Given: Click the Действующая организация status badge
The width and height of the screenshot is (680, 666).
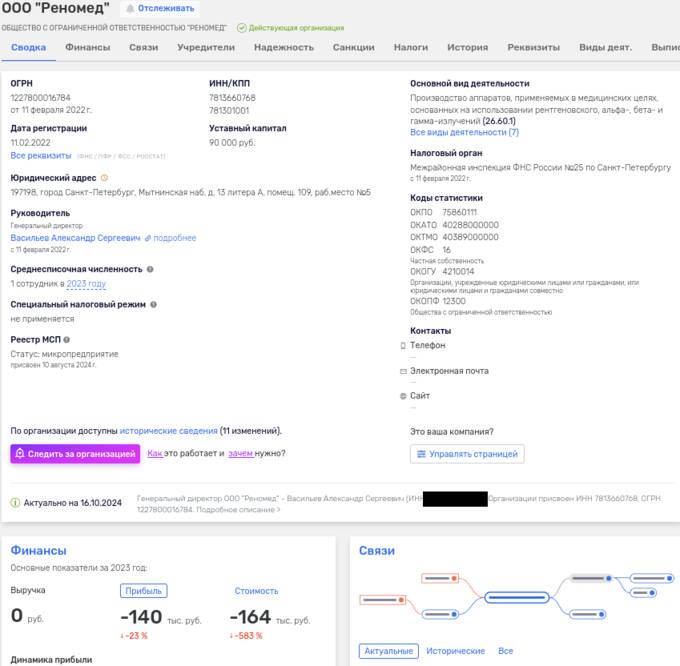Looking at the screenshot, I should pyautogui.click(x=291, y=28).
